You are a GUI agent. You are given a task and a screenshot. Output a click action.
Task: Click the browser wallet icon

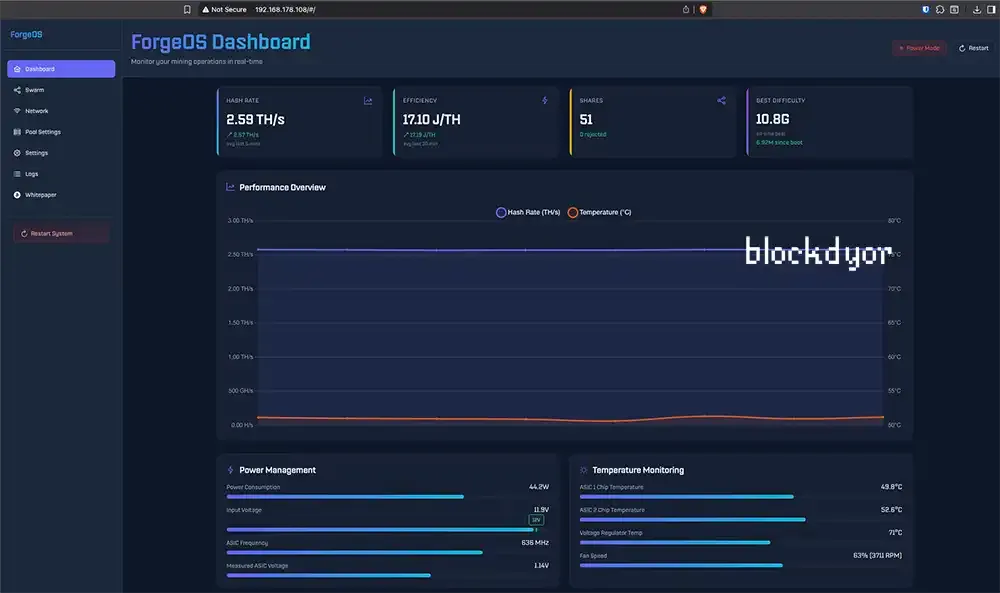pyautogui.click(x=954, y=10)
